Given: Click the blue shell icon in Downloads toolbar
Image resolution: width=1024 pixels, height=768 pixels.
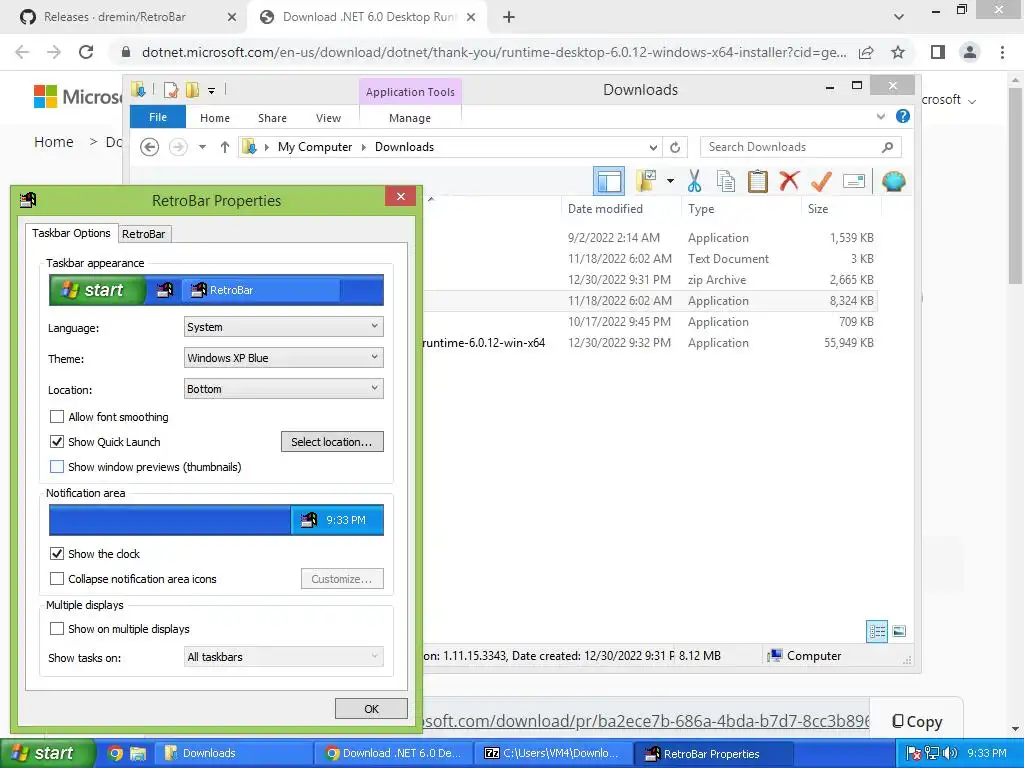Looking at the screenshot, I should pyautogui.click(x=893, y=181).
